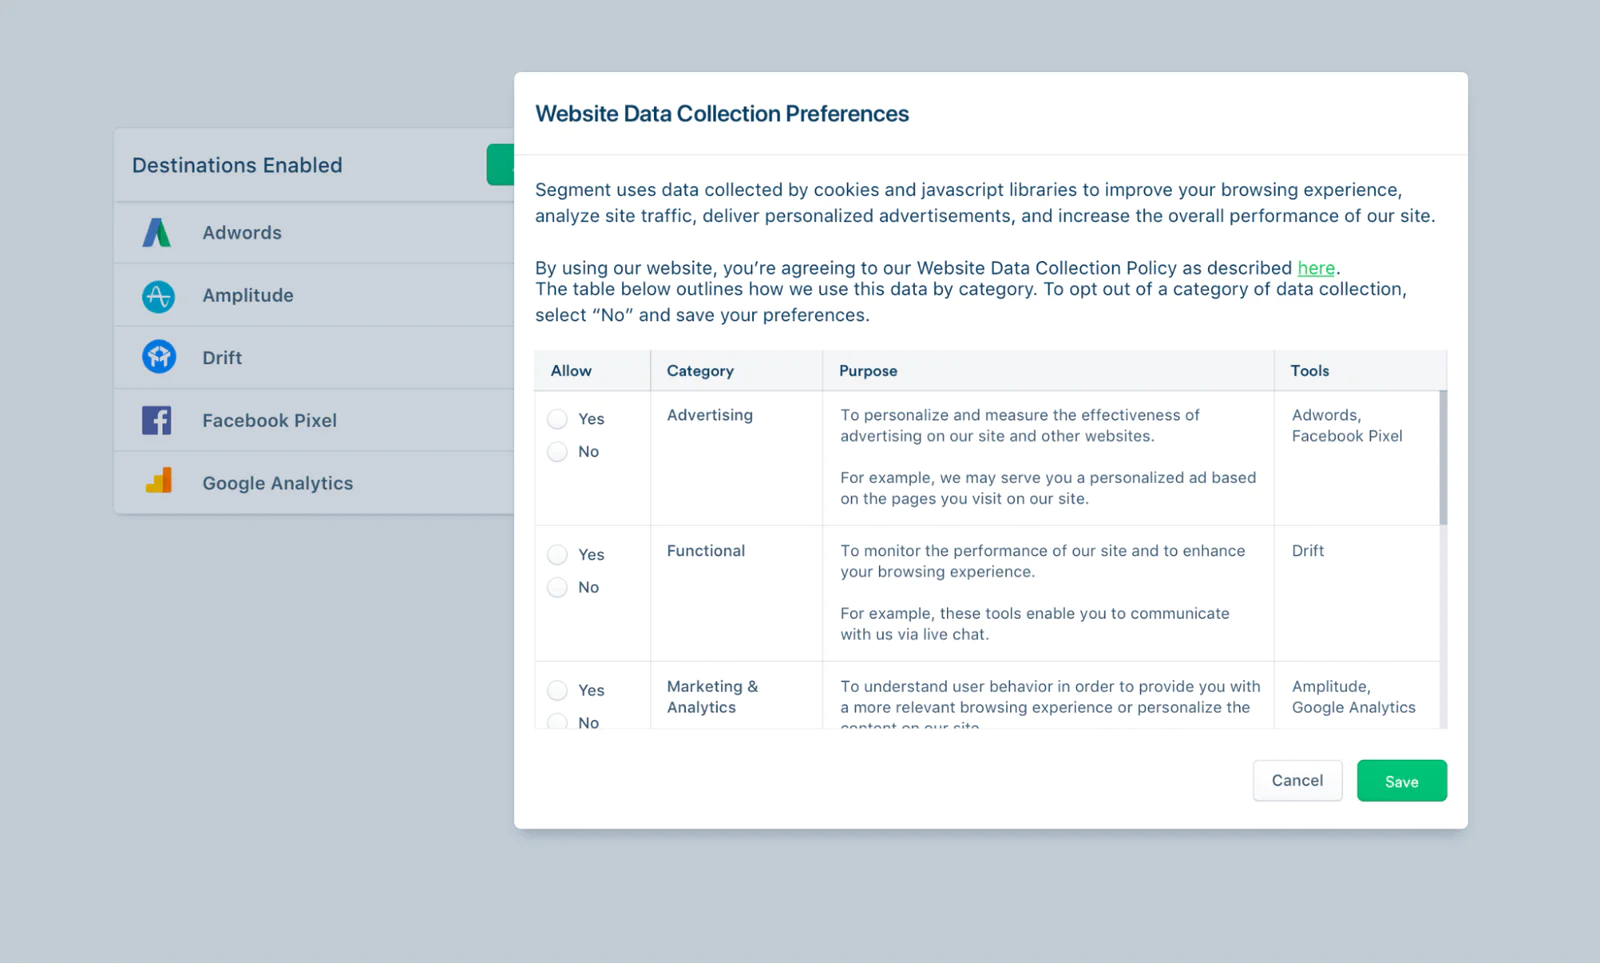The image size is (1600, 964).
Task: Select No for Advertising category
Action: [557, 452]
